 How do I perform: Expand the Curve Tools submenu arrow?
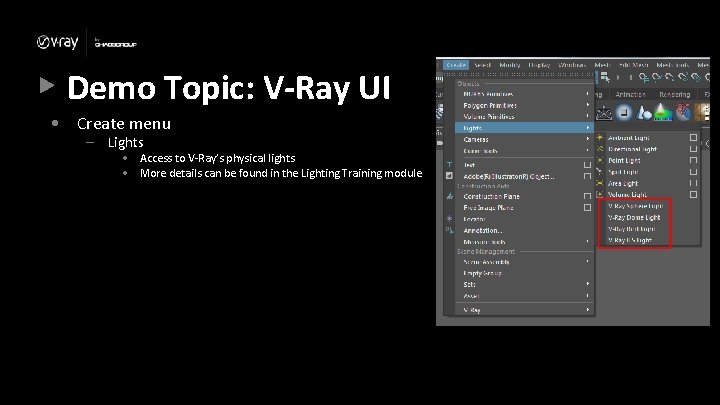click(588, 151)
